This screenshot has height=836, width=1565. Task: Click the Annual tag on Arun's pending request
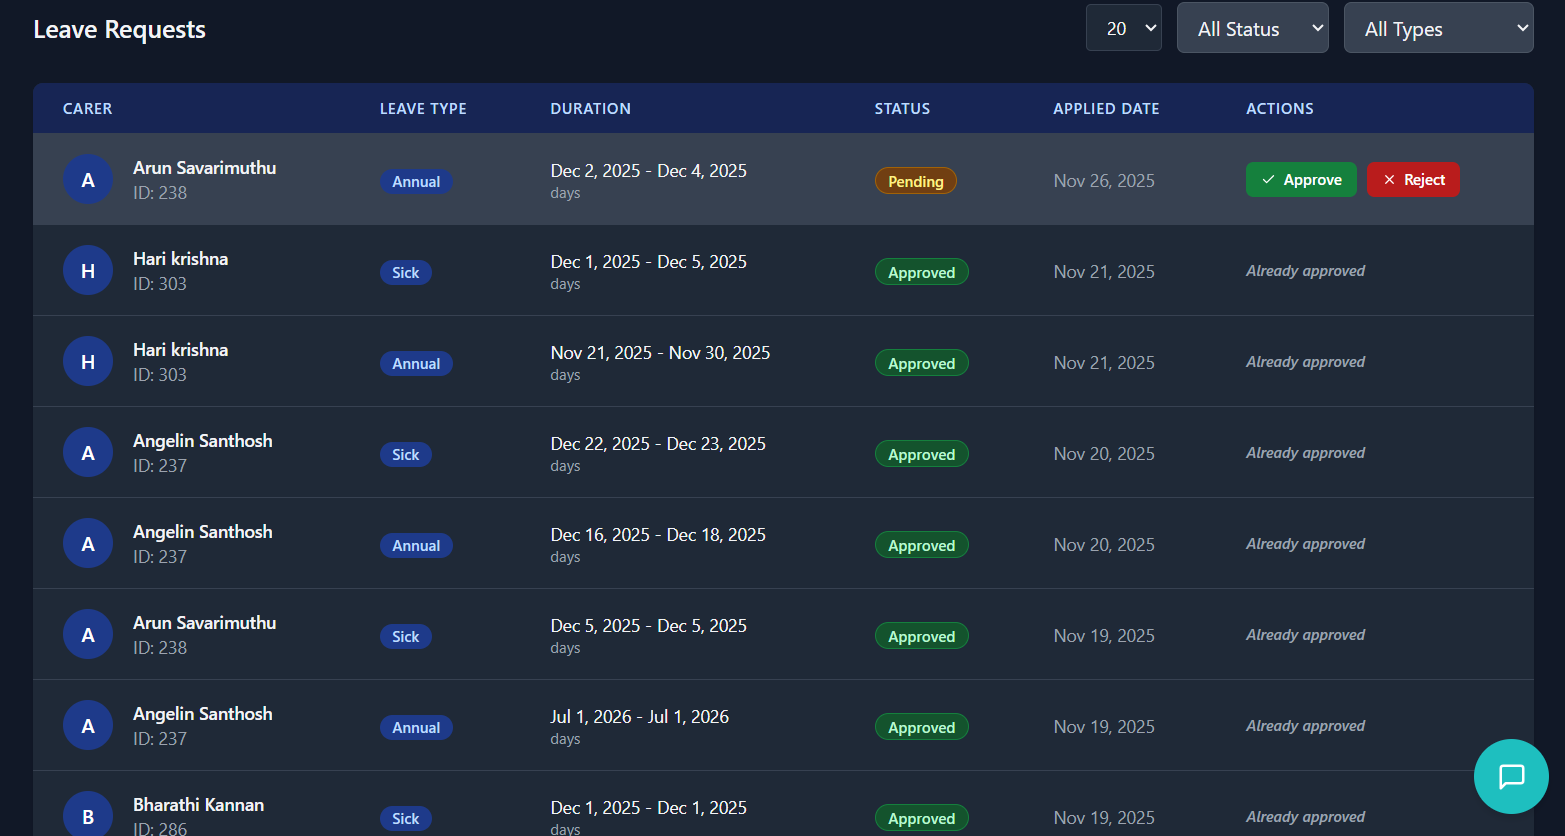pos(416,182)
